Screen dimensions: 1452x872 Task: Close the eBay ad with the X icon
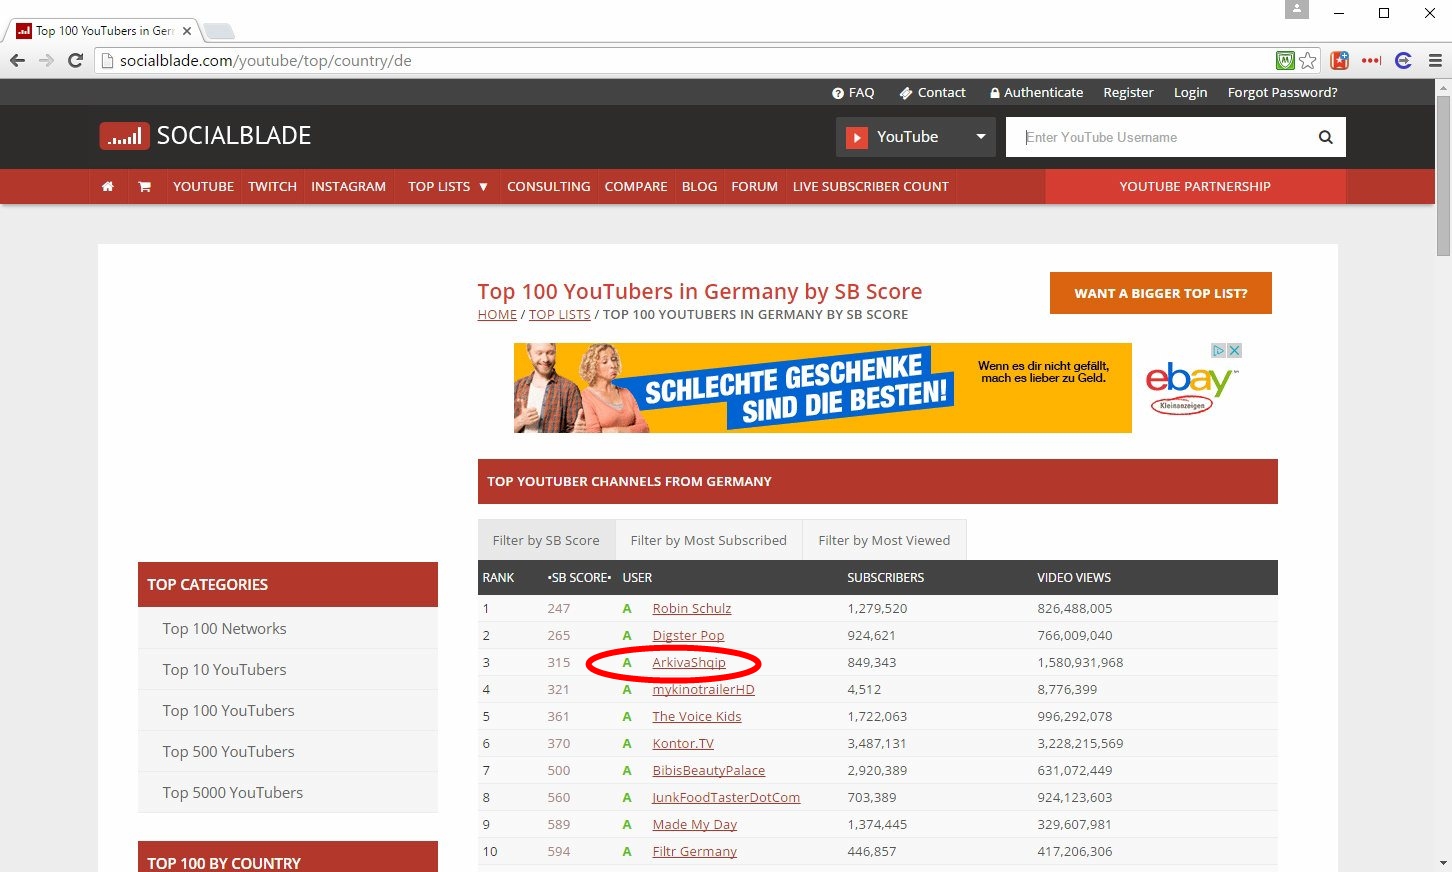pyautogui.click(x=1234, y=351)
